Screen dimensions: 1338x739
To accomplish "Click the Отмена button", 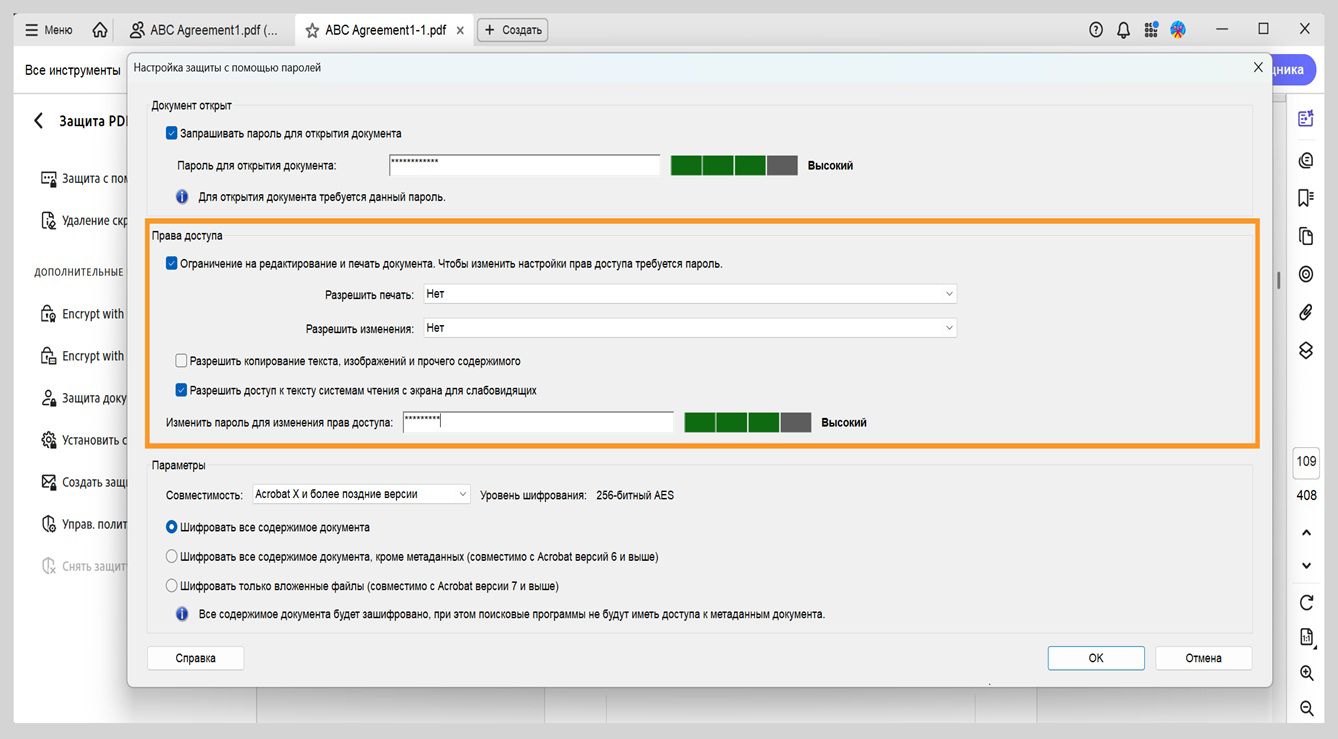I will (x=1204, y=658).
